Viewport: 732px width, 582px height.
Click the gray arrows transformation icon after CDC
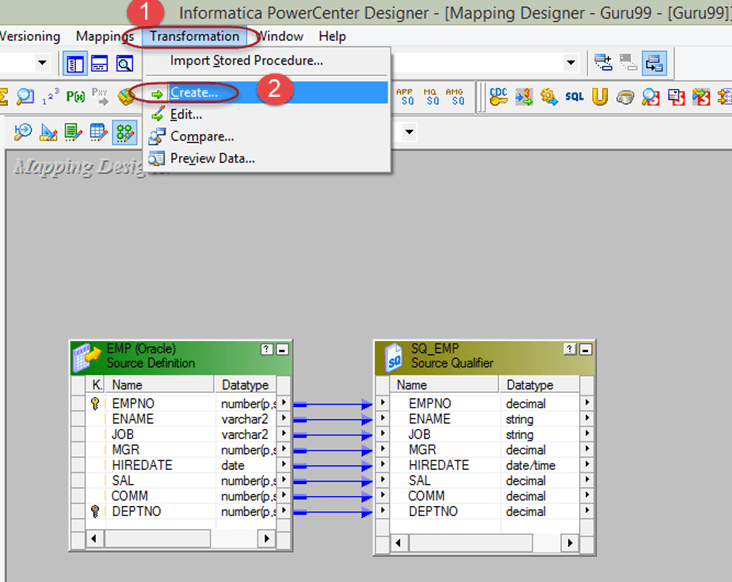524,97
